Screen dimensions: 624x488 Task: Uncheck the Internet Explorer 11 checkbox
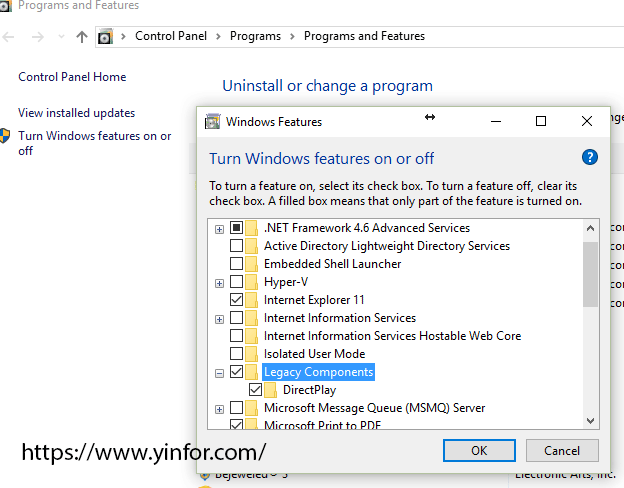click(236, 300)
